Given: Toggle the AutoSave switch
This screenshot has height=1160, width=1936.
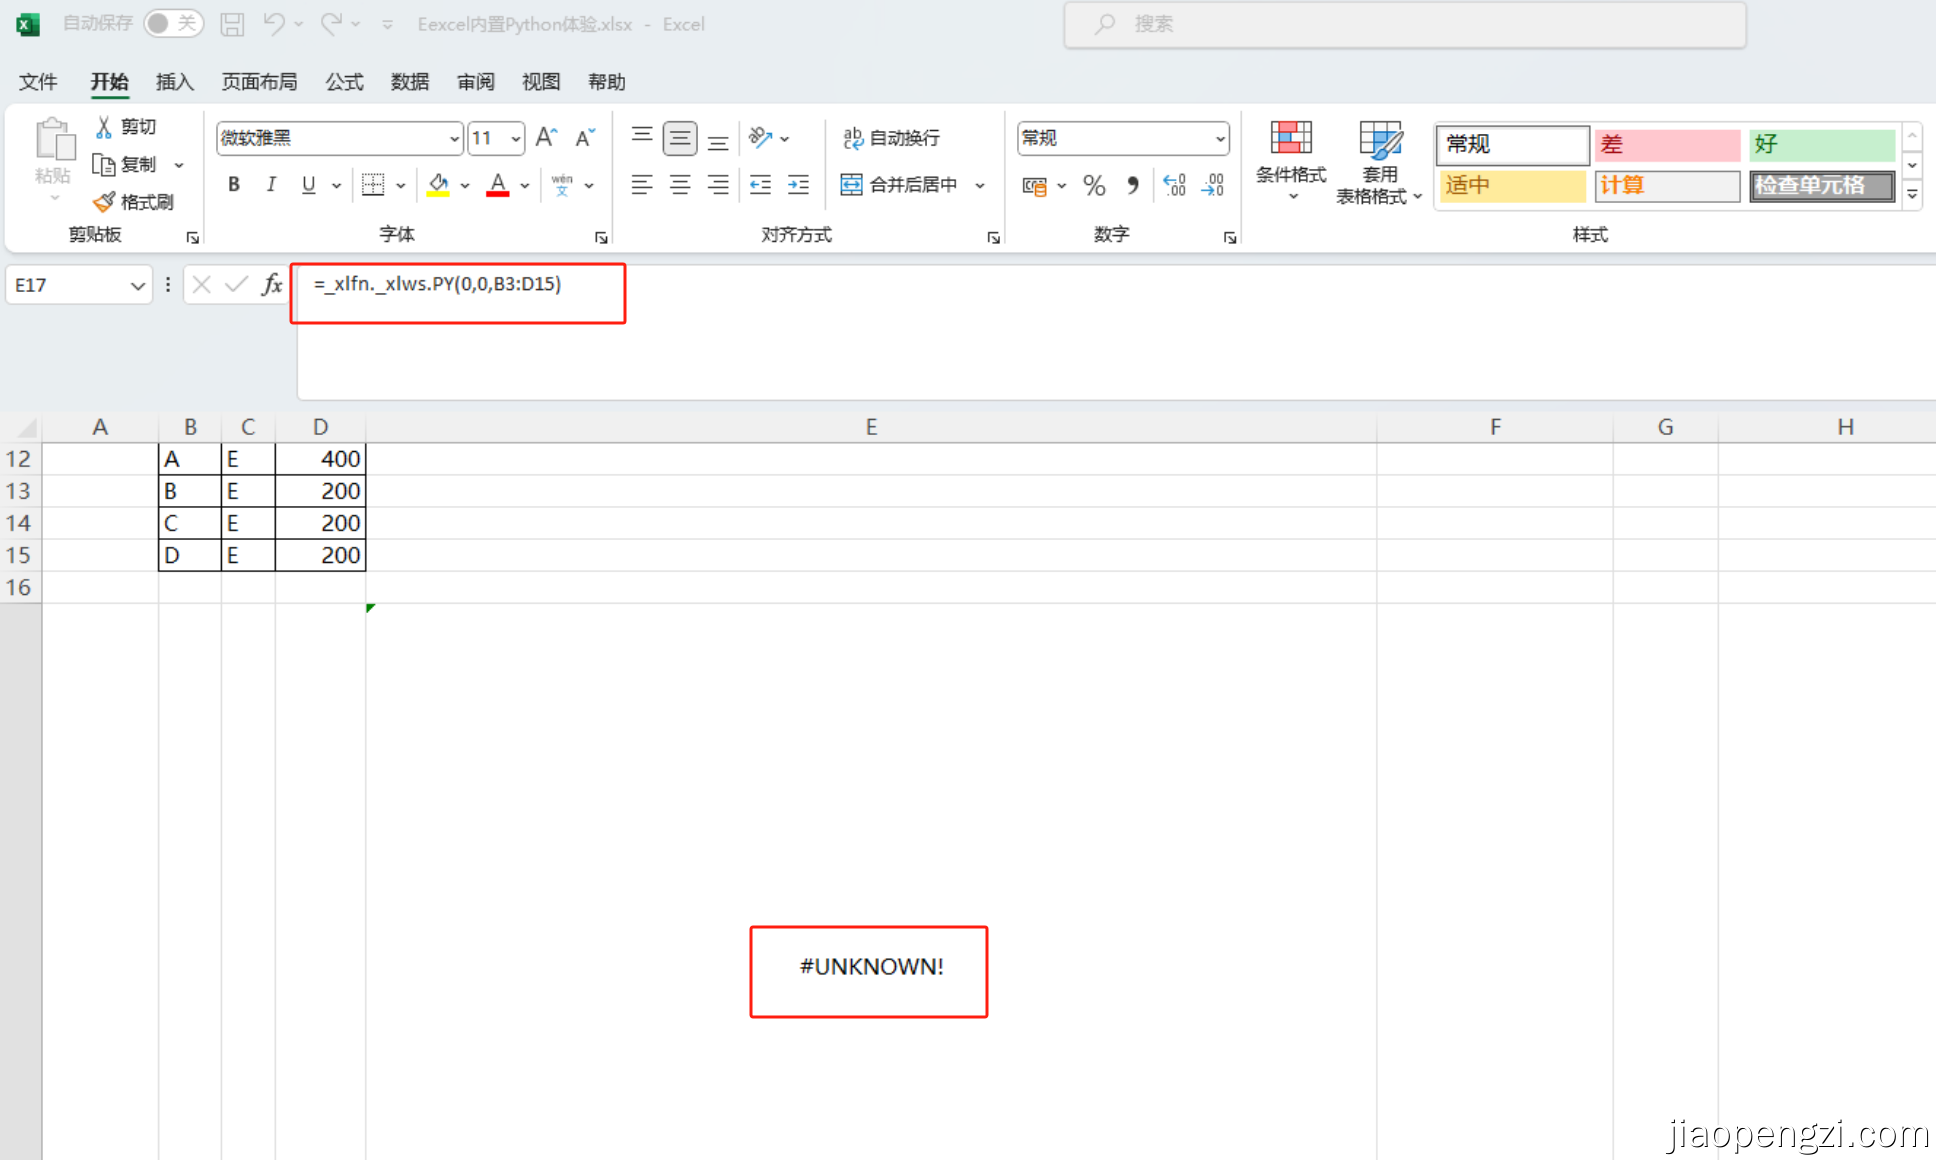Looking at the screenshot, I should pyautogui.click(x=173, y=23).
